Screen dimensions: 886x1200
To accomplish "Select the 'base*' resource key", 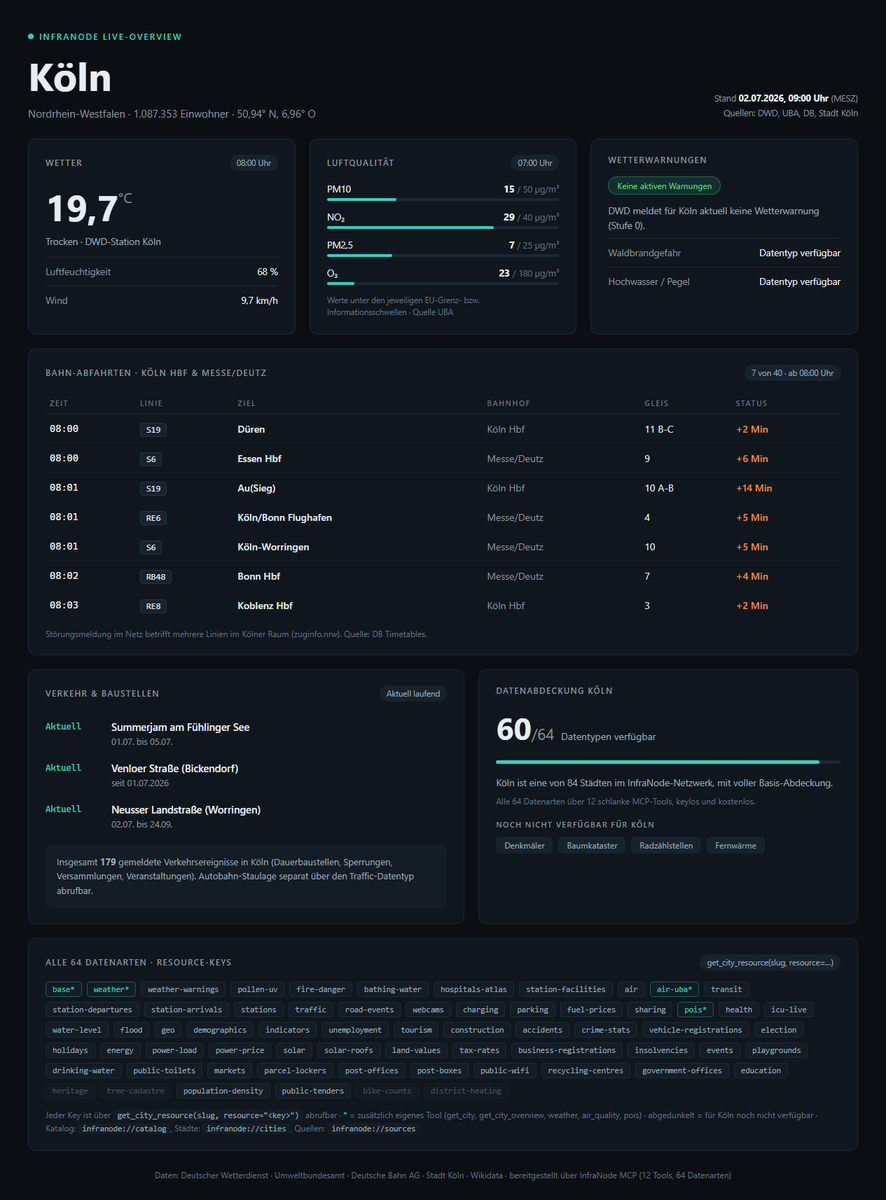I will 64,990.
